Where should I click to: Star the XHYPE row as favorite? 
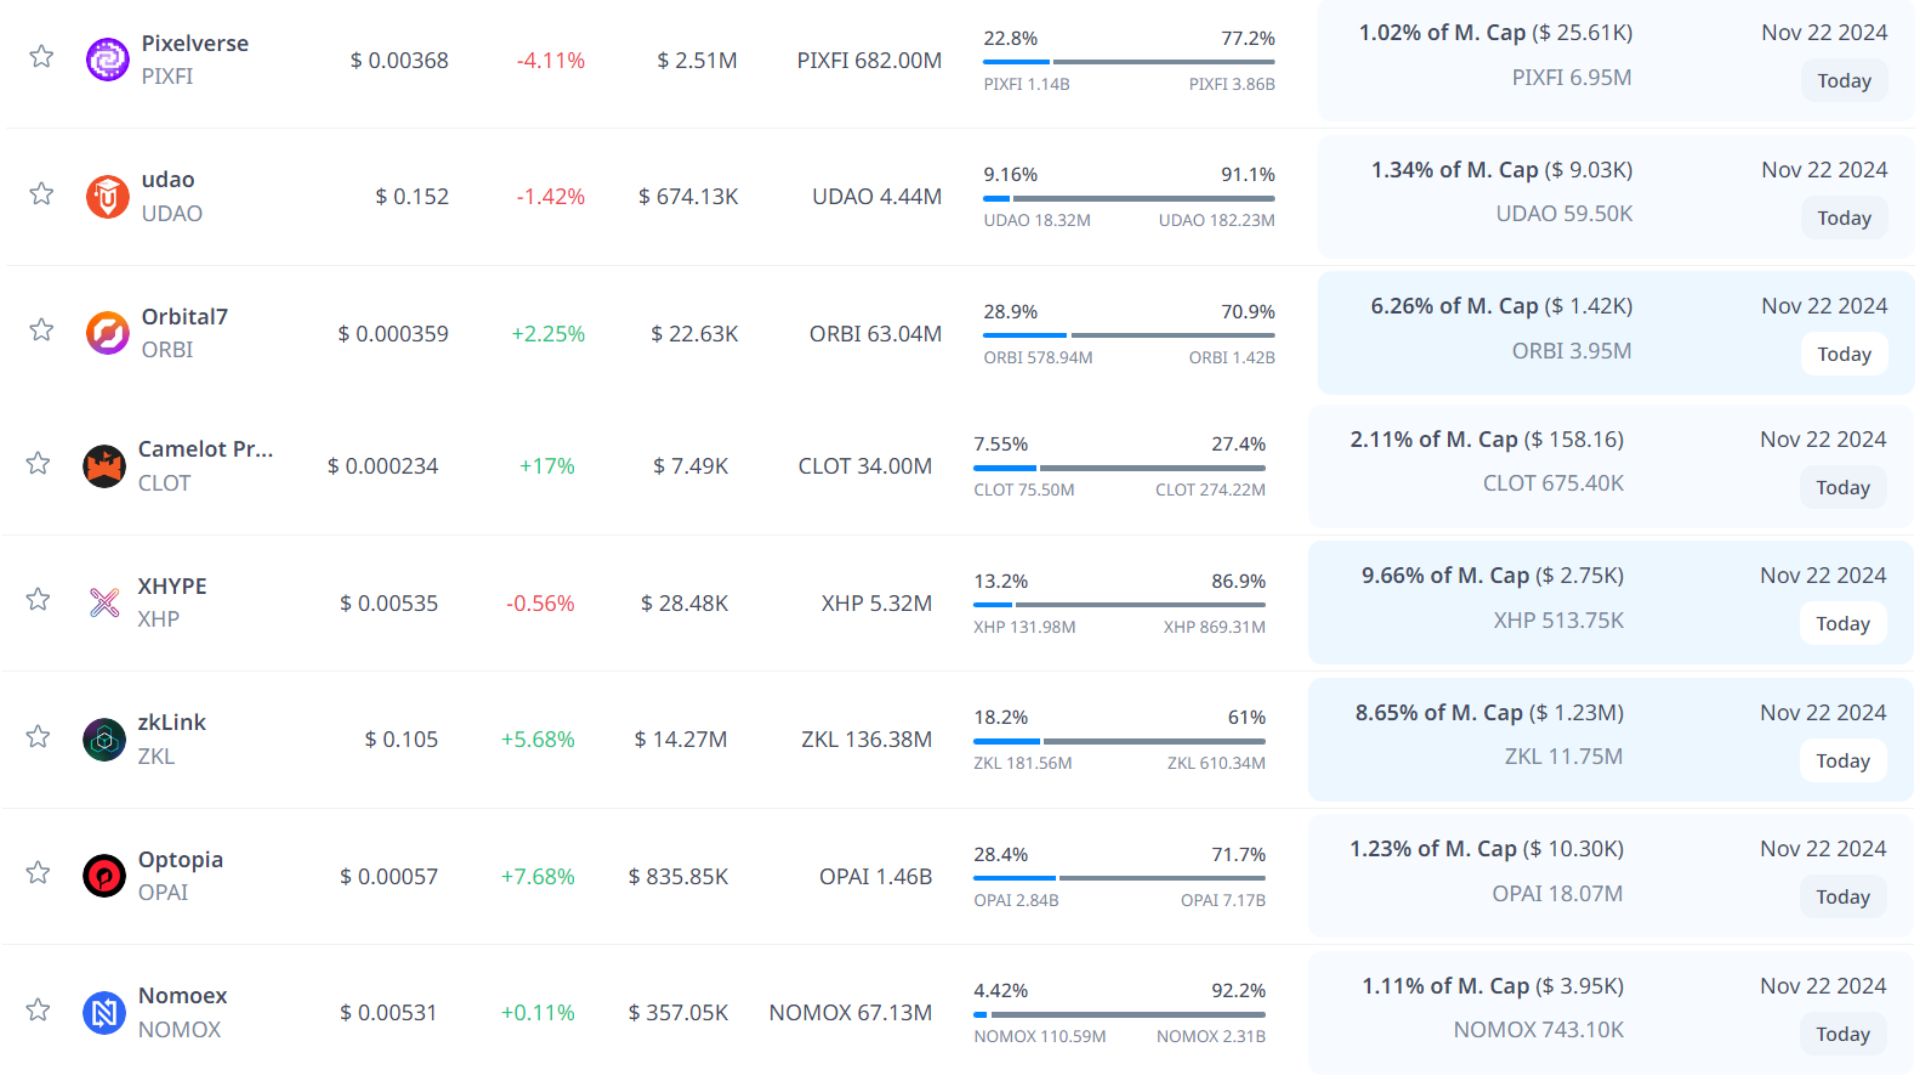38,600
